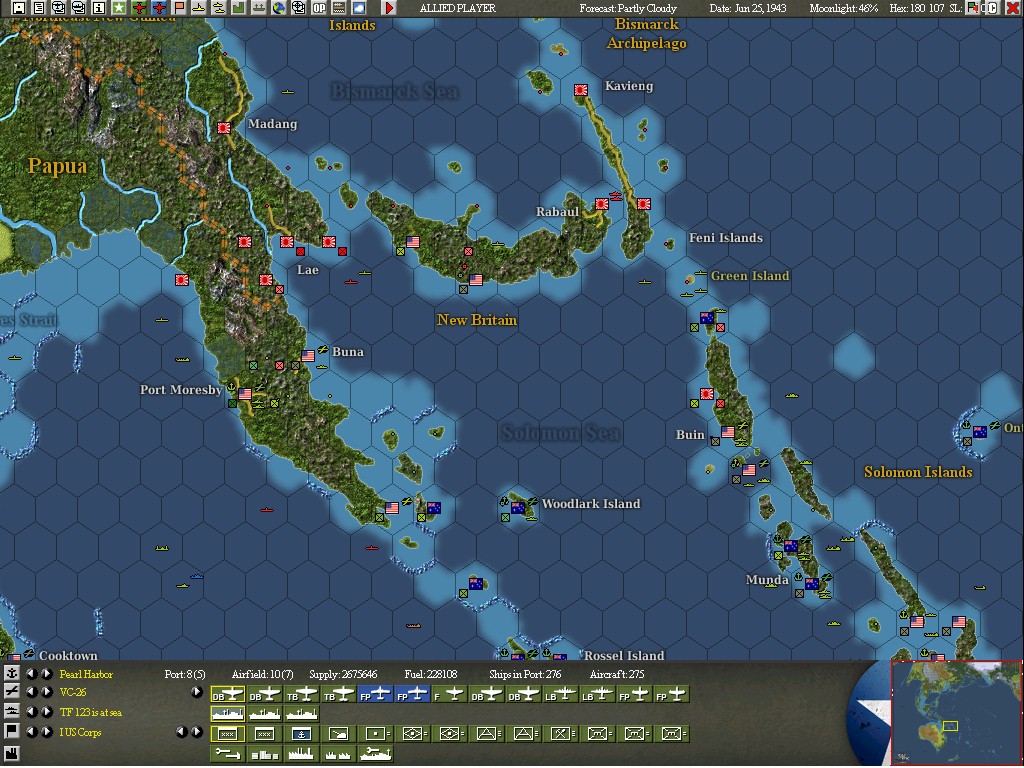Select the ship task forces list icon

[x=12, y=712]
